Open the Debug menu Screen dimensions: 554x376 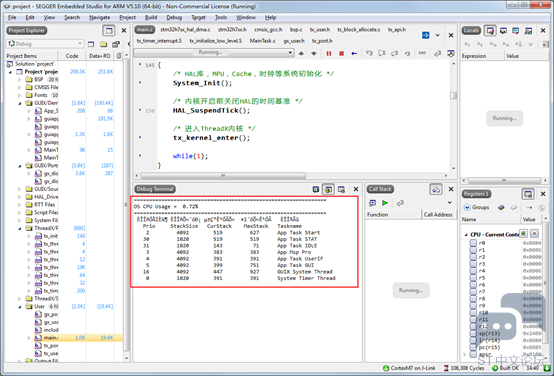pyautogui.click(x=174, y=17)
